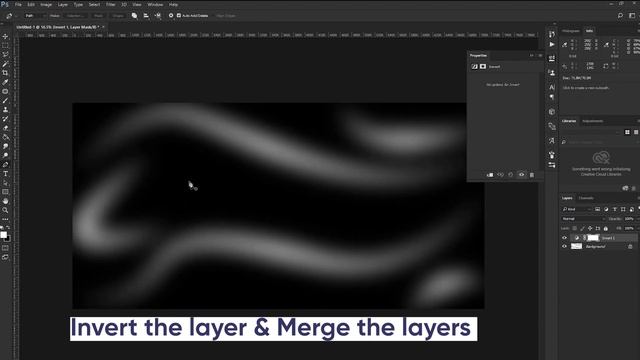Click the Invert 1 layer mask thumbnail
Image resolution: width=640 pixels, height=360 pixels.
593,238
